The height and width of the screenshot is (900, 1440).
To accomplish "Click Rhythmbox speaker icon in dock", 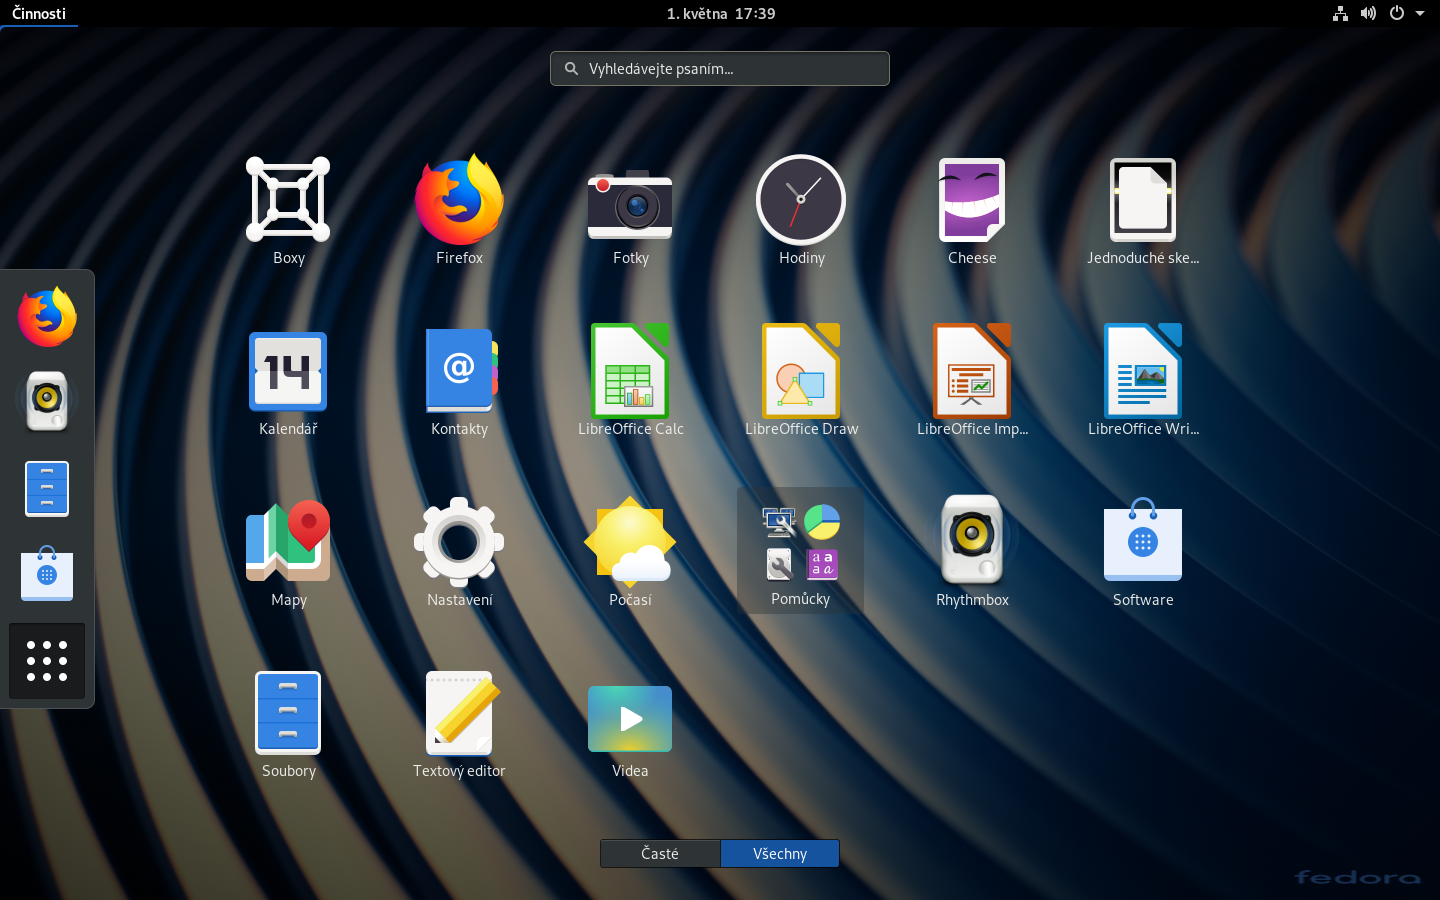I will tap(47, 401).
